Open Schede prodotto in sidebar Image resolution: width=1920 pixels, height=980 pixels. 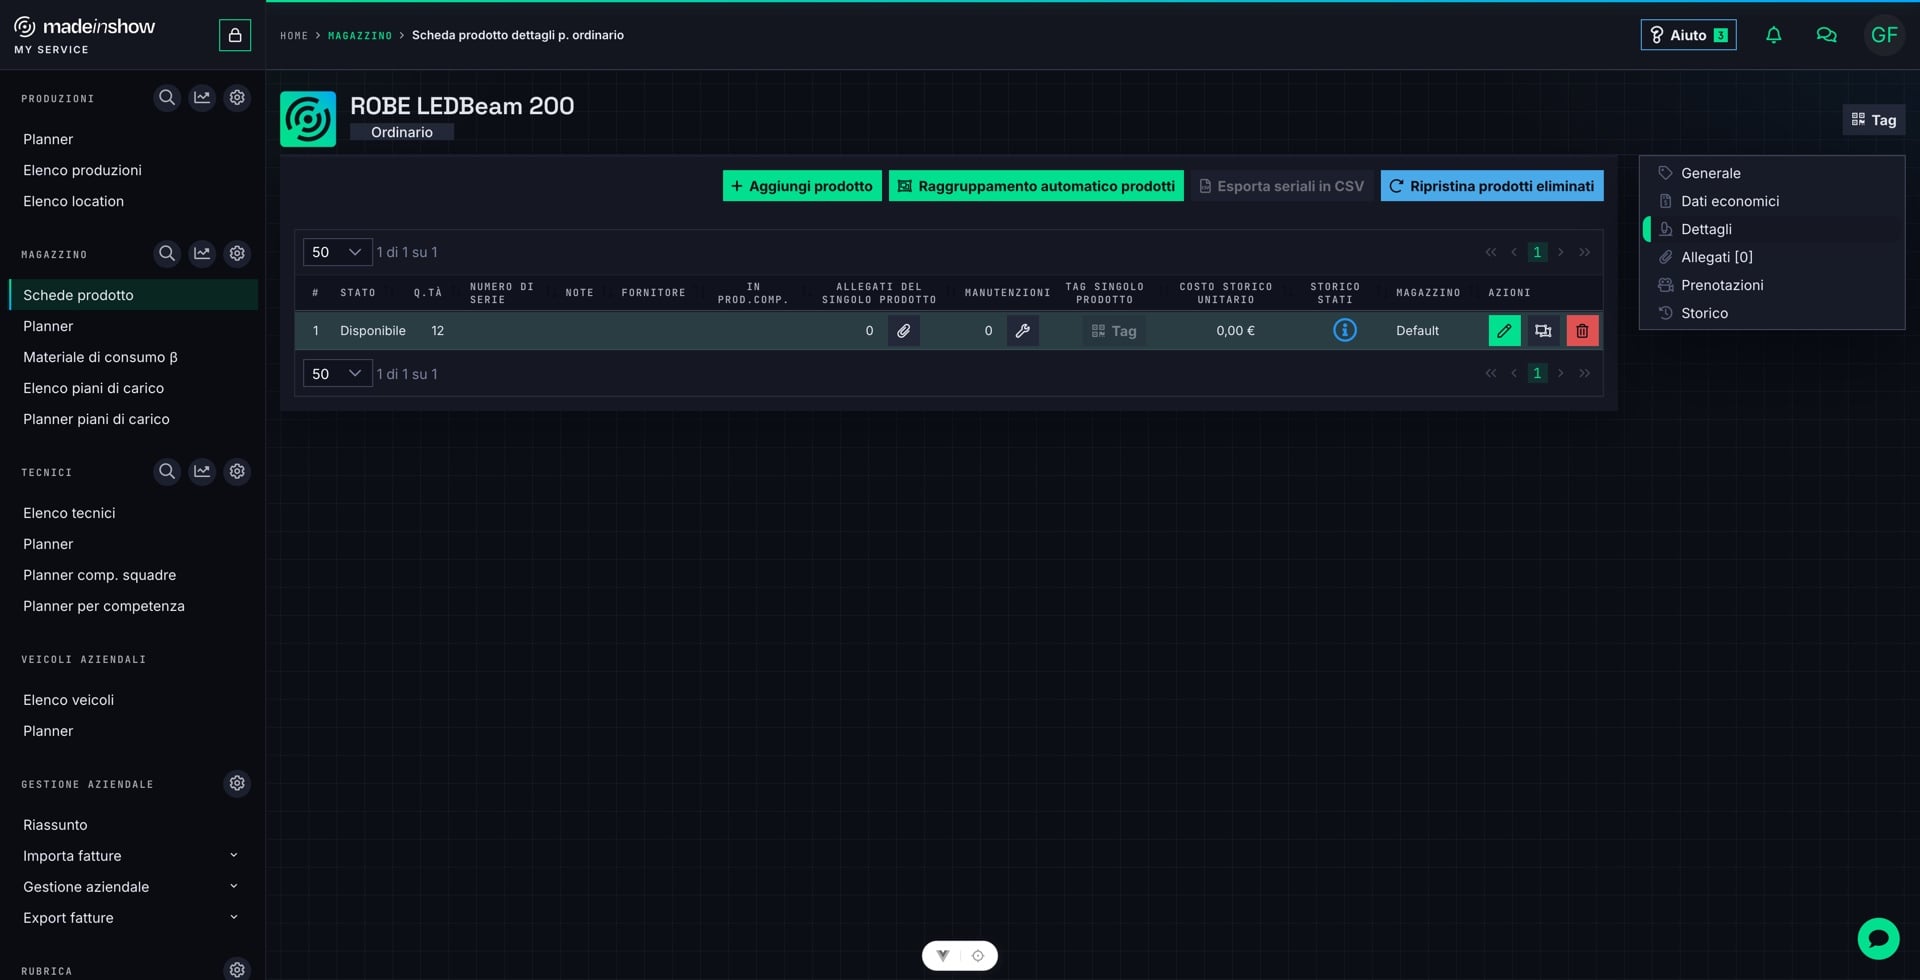pos(133,295)
